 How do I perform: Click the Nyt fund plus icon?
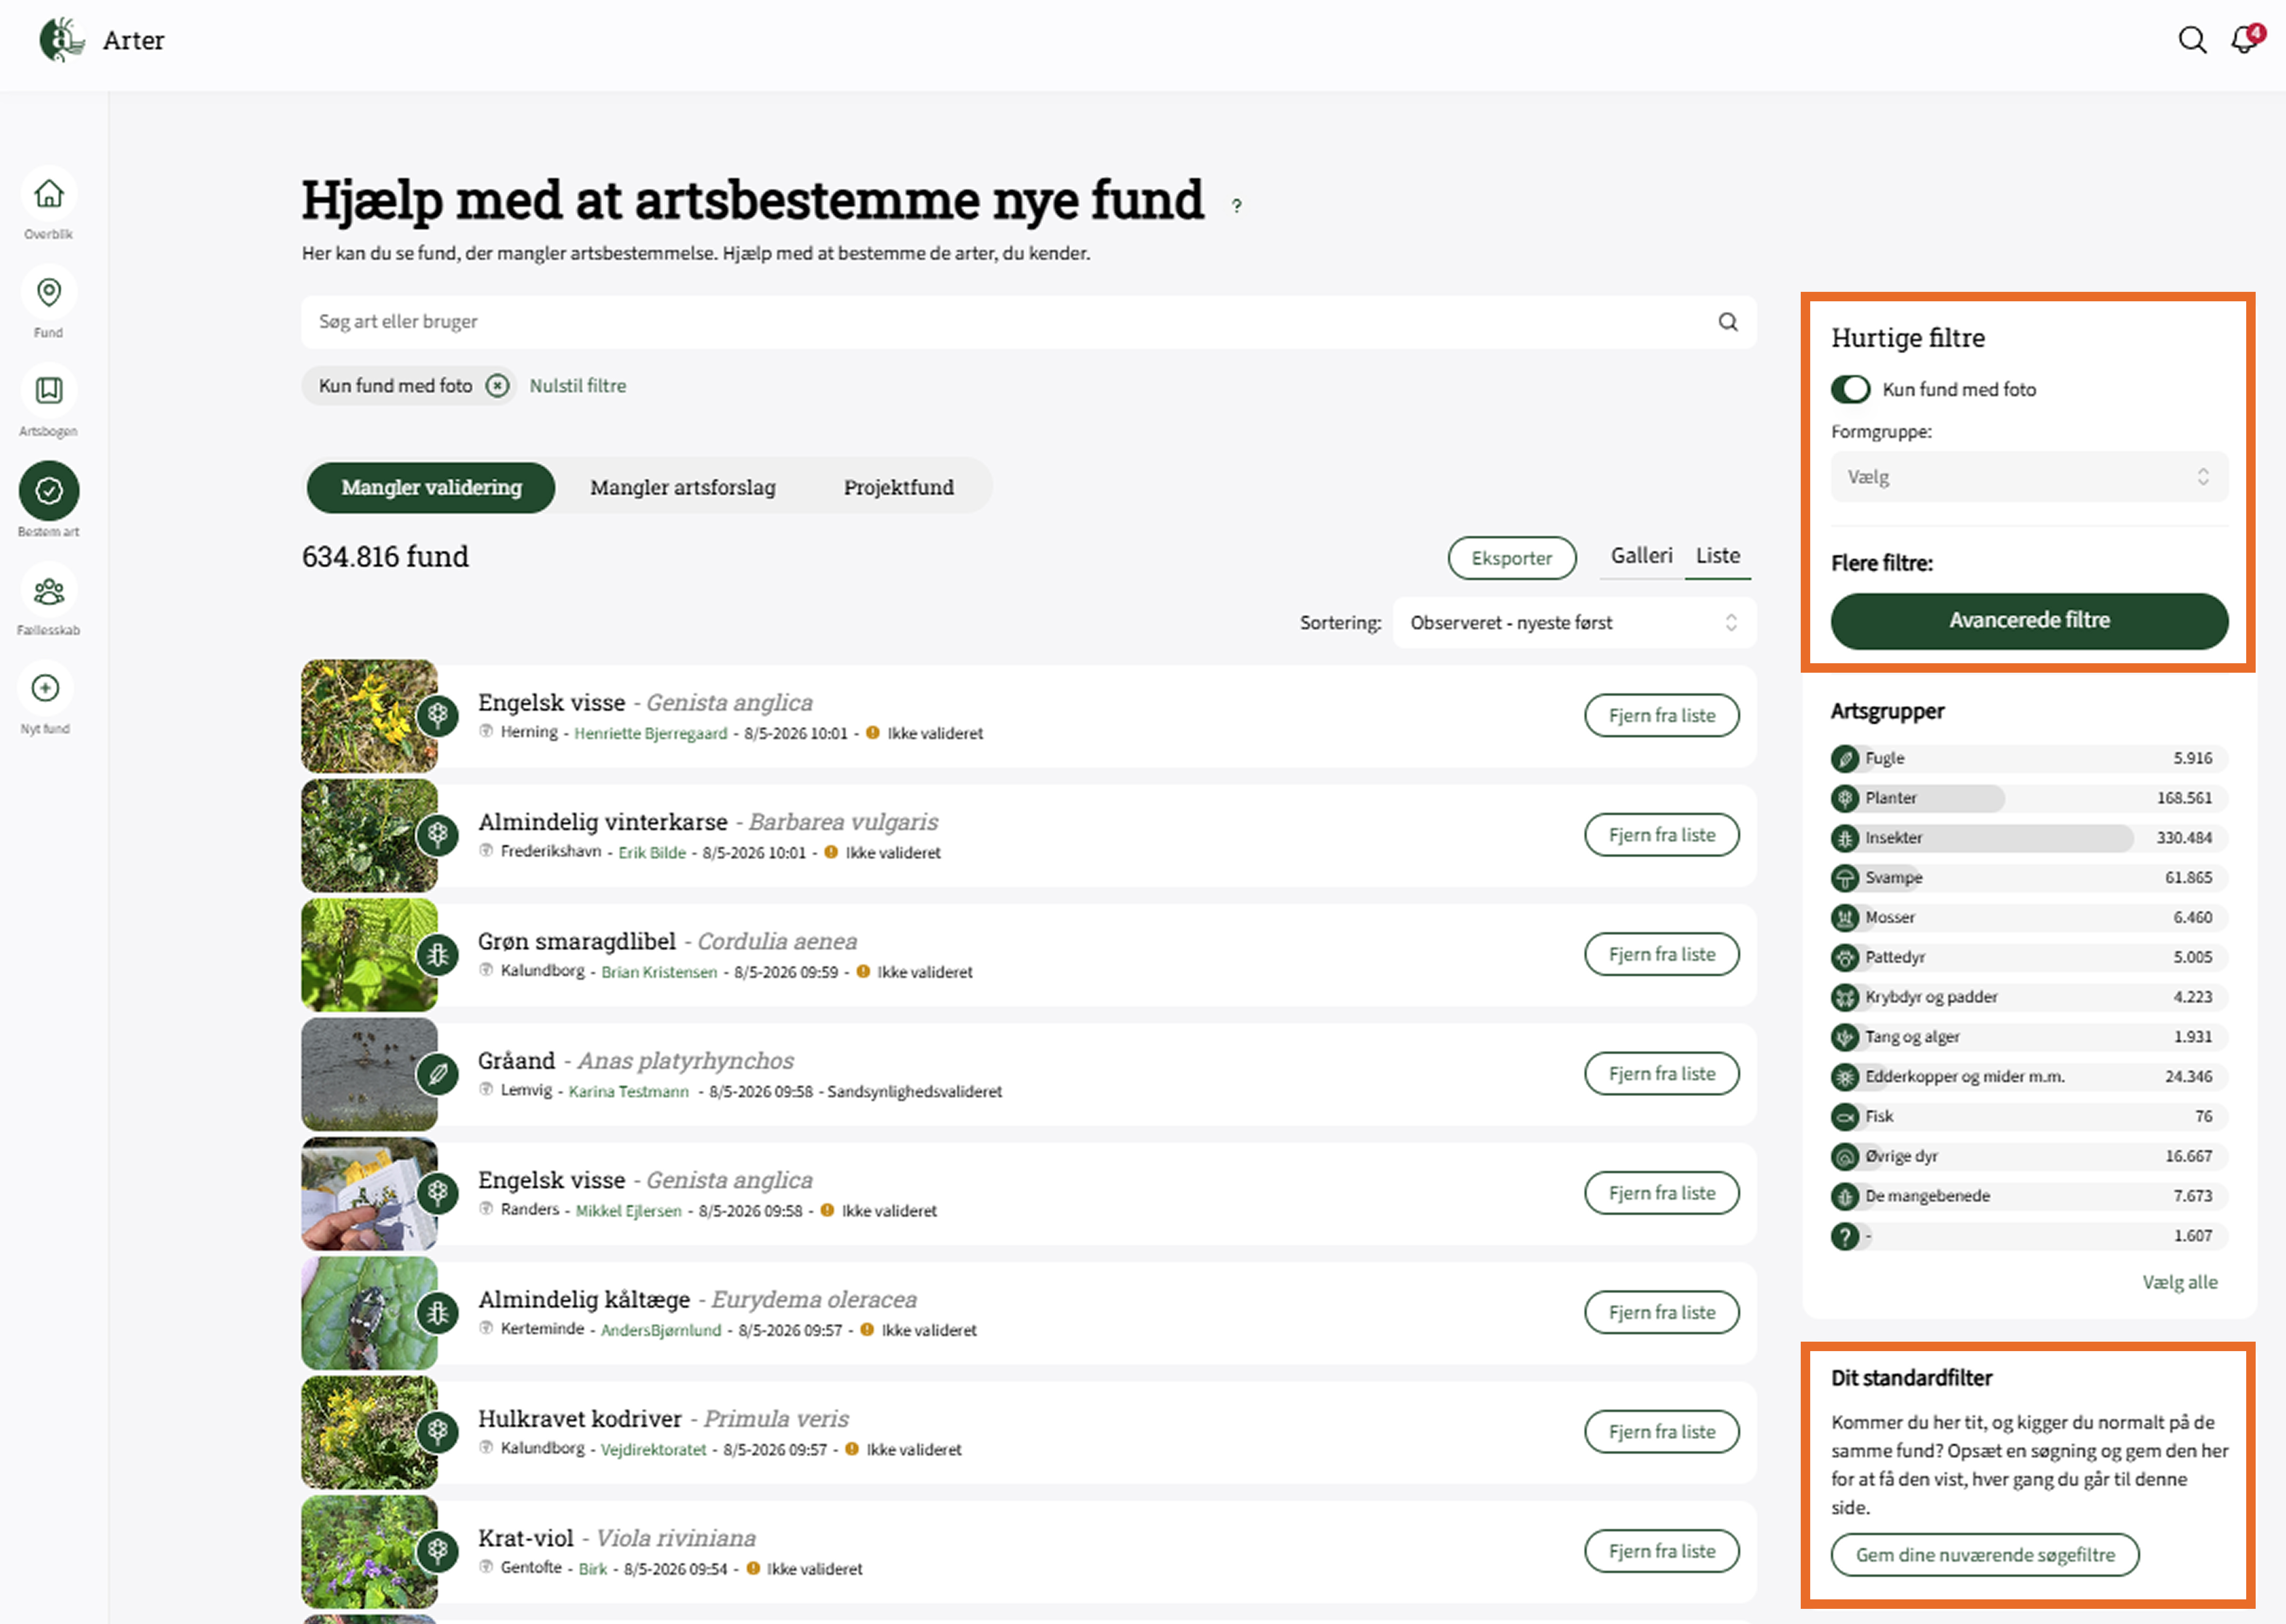(46, 688)
